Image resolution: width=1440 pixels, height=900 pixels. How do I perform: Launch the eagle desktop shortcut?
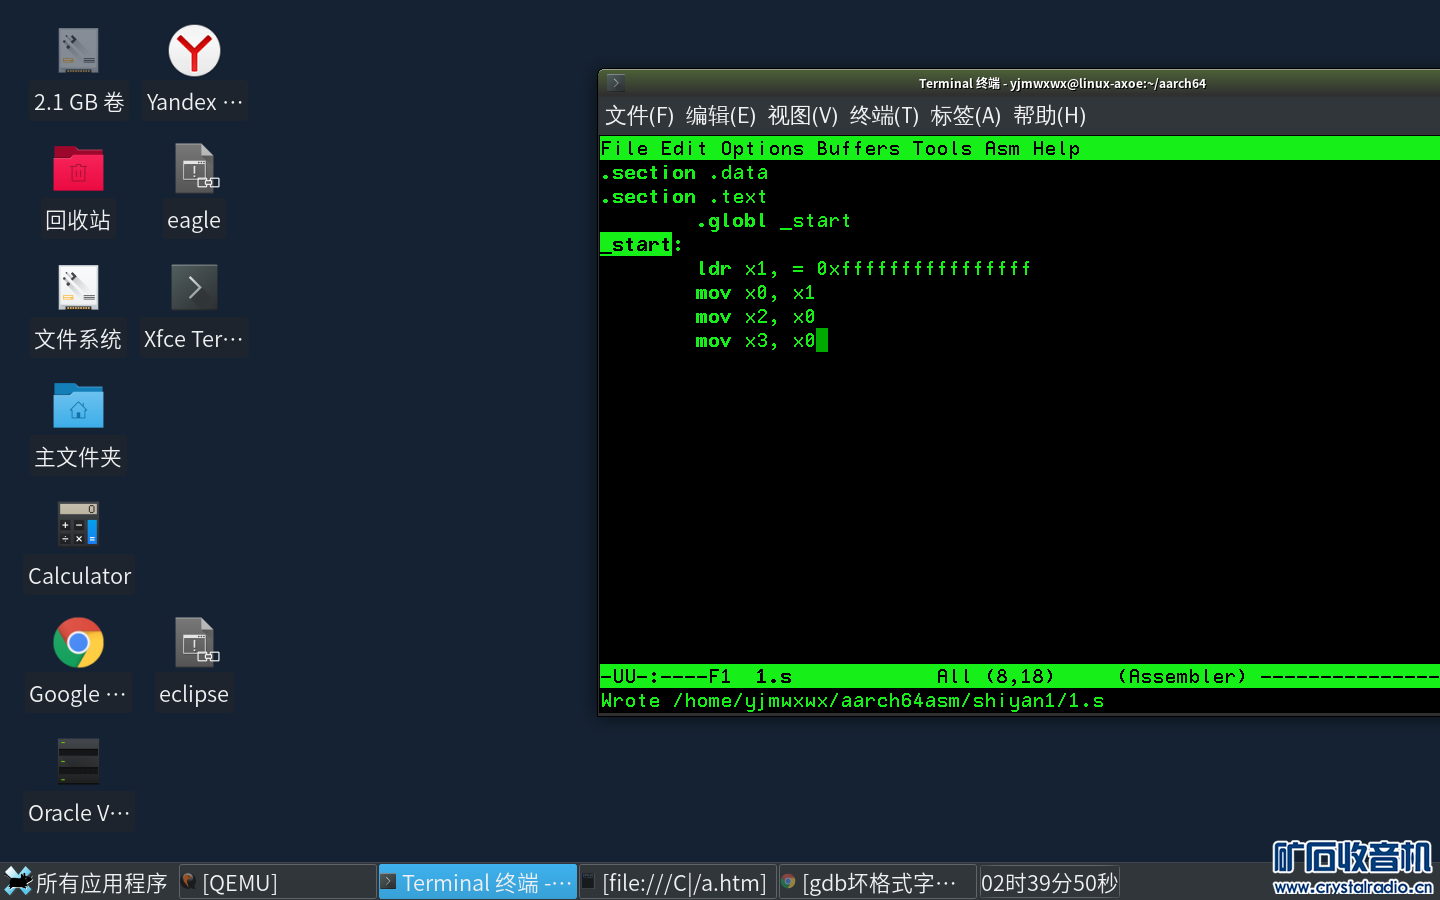[194, 170]
